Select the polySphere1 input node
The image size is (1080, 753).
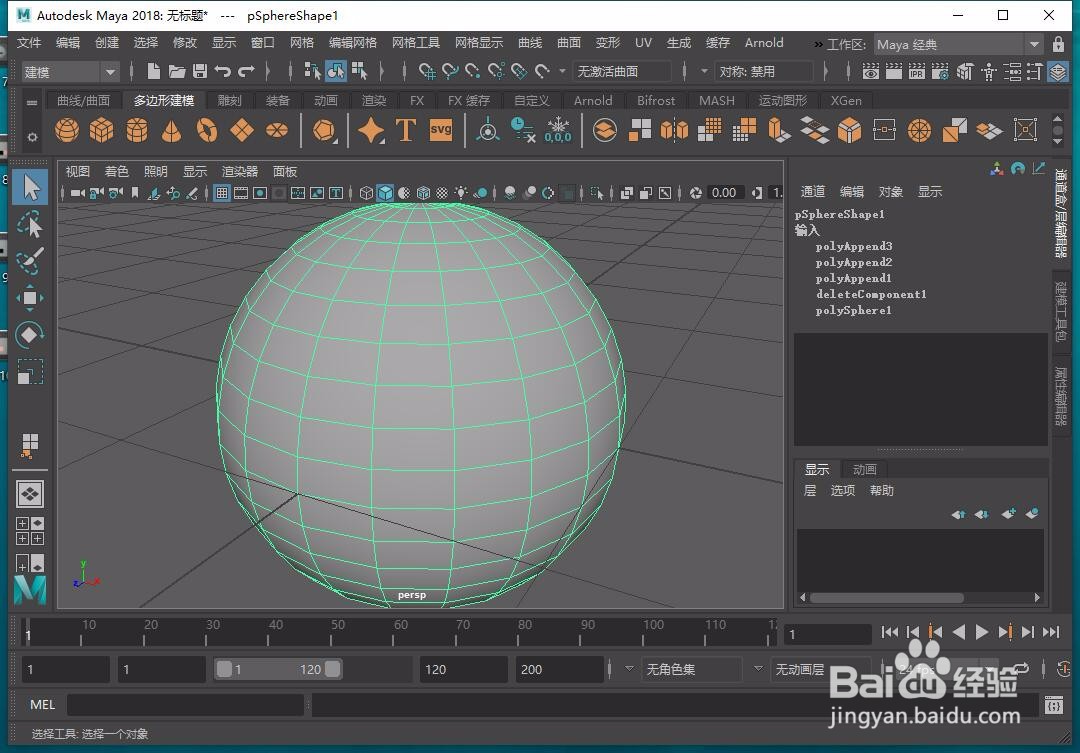[853, 311]
